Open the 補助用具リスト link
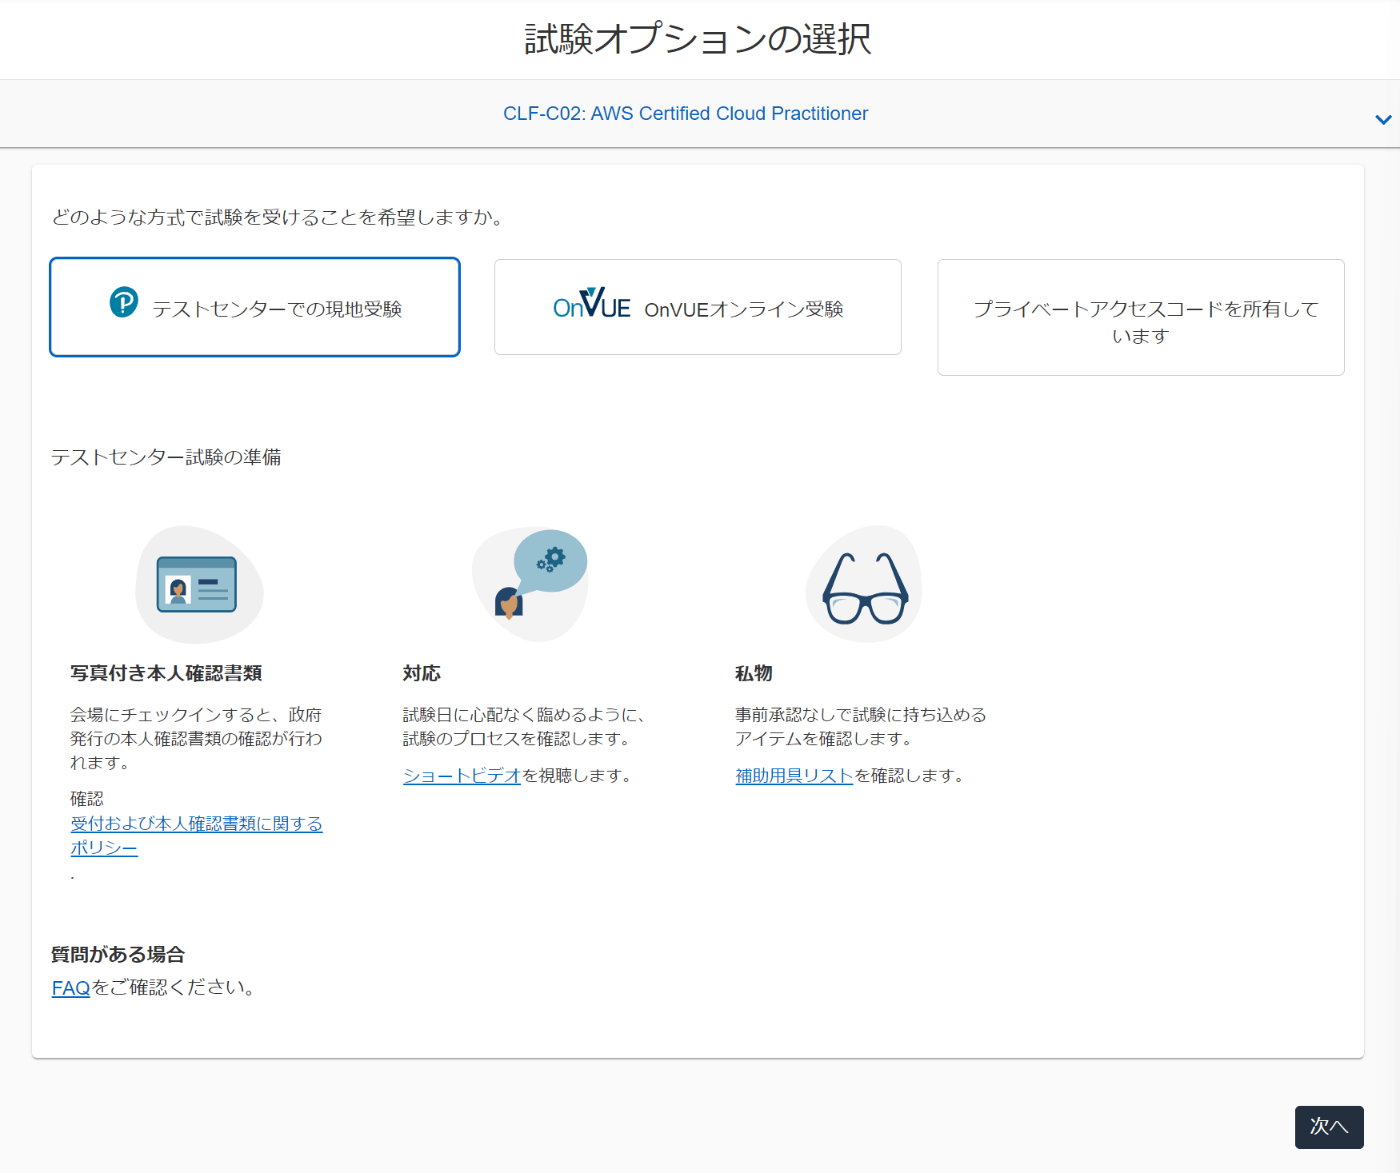This screenshot has height=1173, width=1400. click(794, 776)
